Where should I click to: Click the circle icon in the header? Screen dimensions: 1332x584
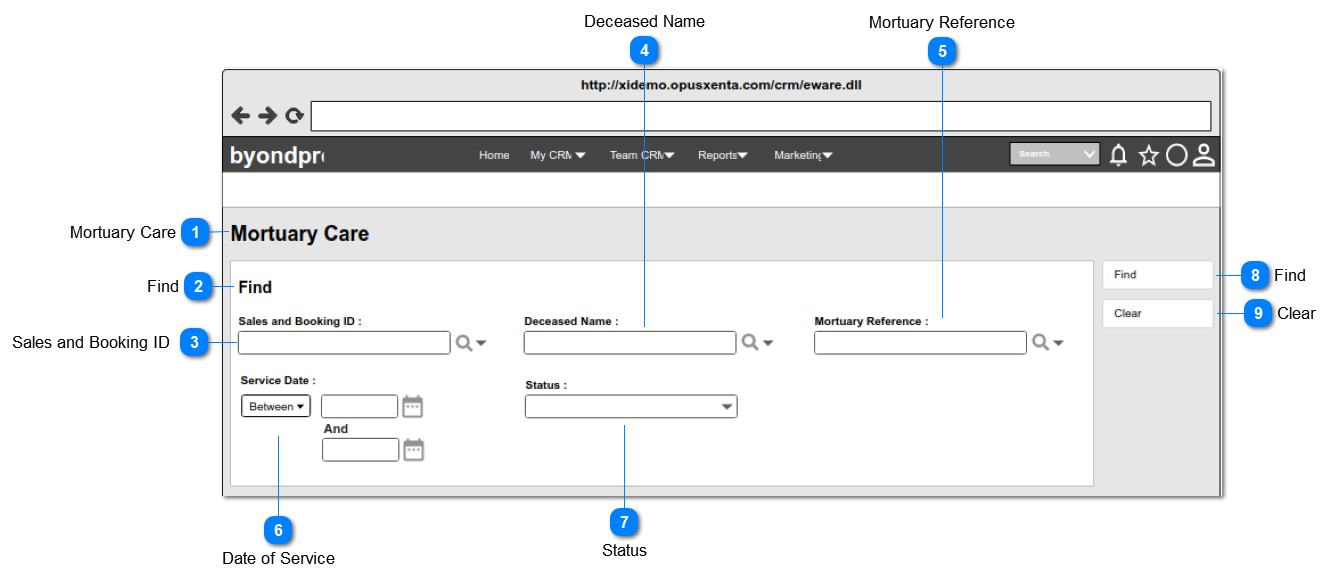coord(1177,155)
